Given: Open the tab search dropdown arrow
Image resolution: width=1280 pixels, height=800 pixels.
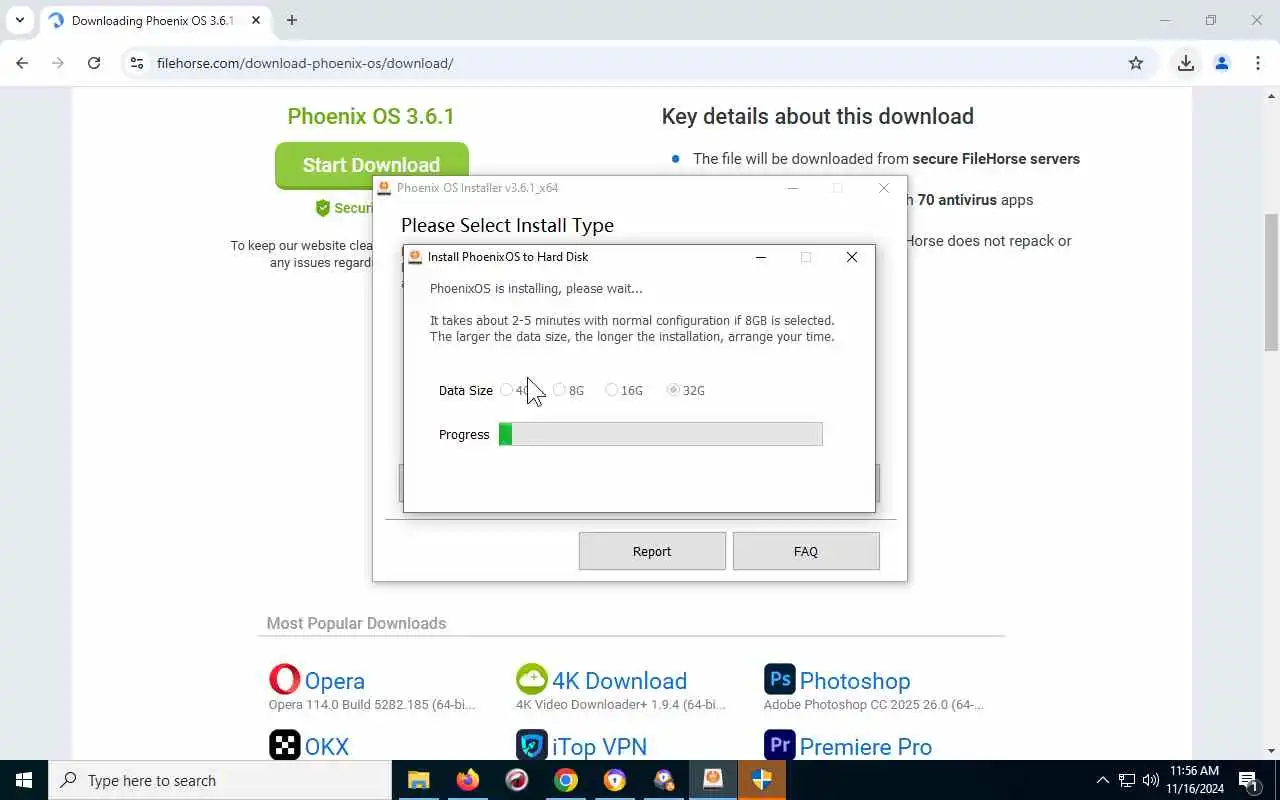Looking at the screenshot, I should click(20, 20).
